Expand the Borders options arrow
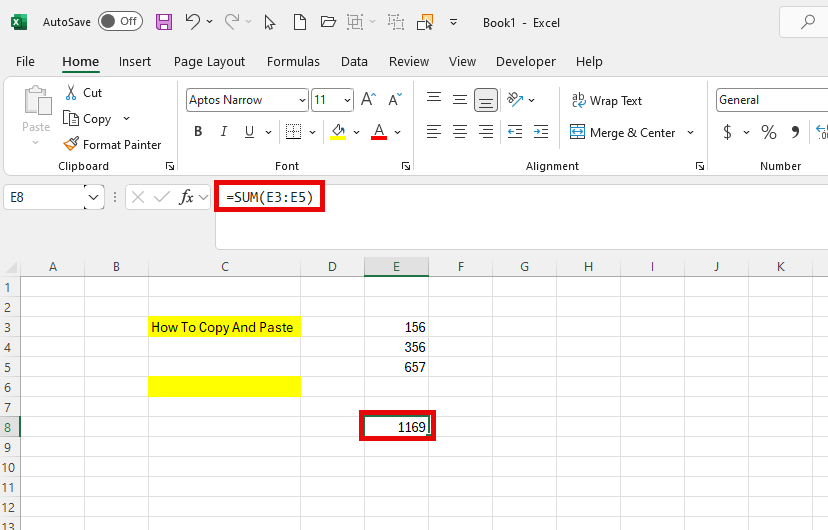 312,132
